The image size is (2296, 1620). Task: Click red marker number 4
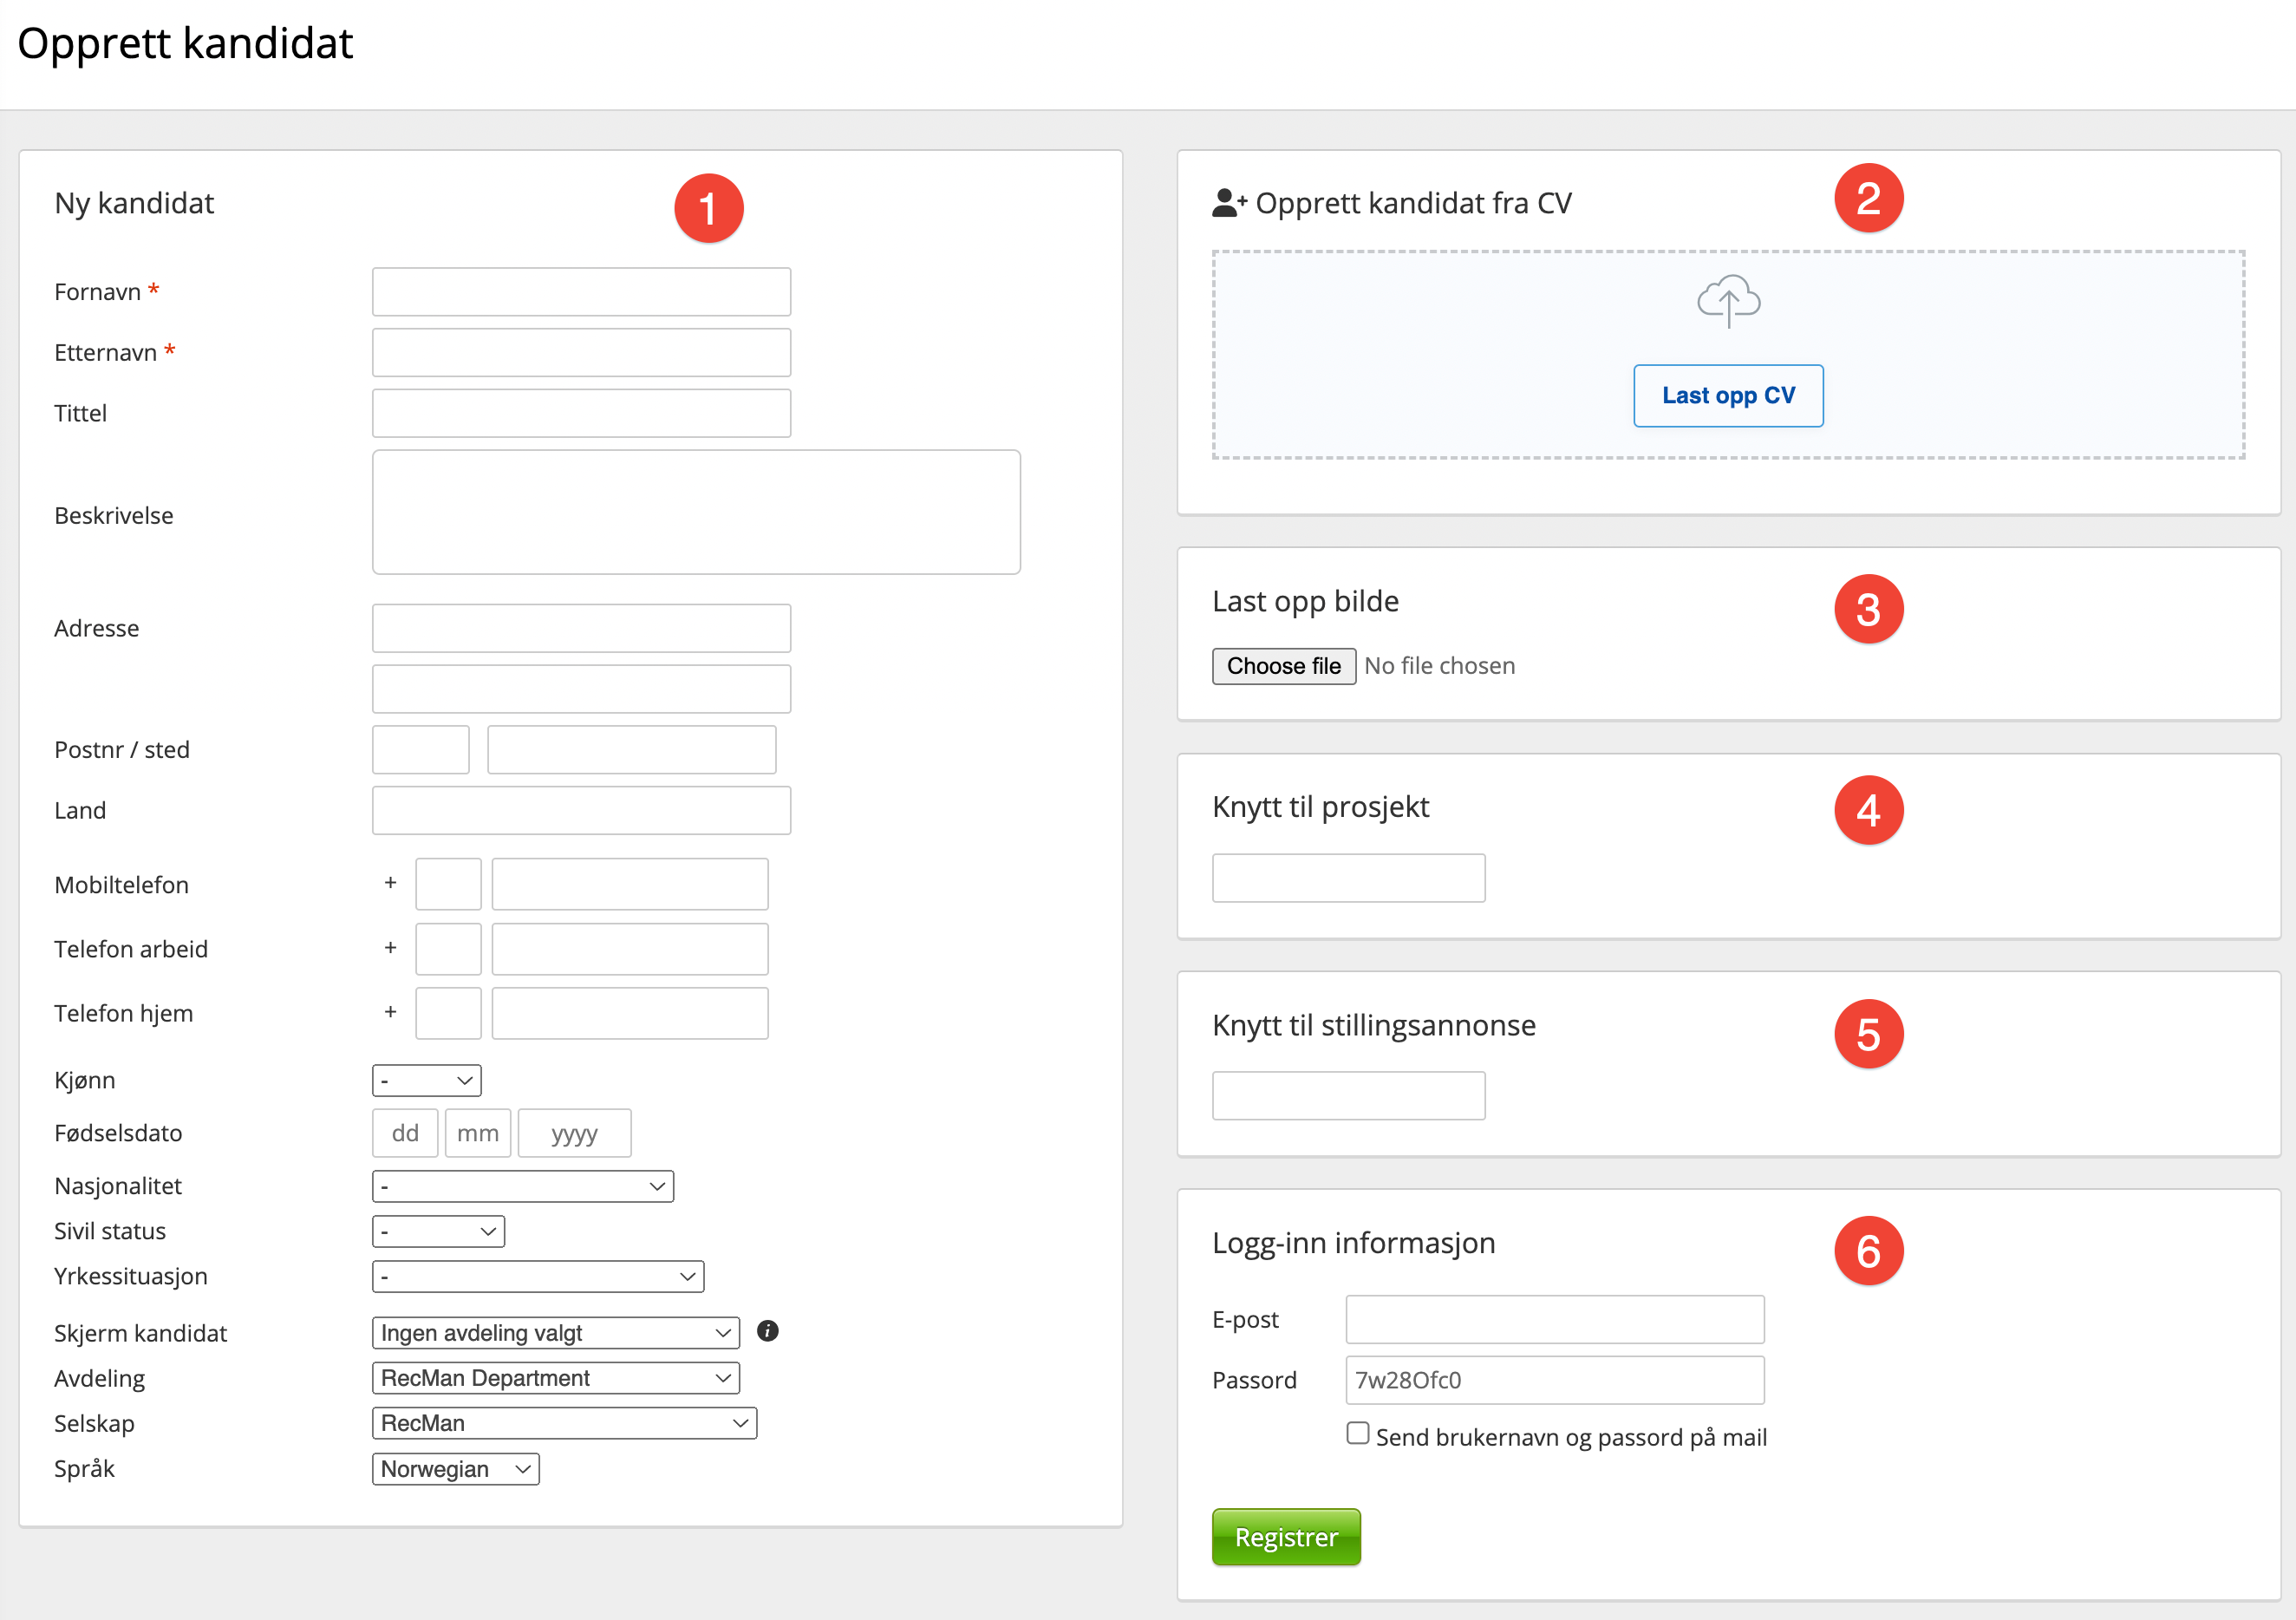(x=1867, y=810)
